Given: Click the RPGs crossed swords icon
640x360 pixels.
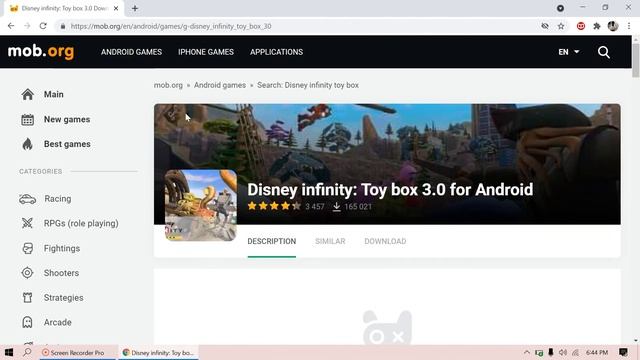Looking at the screenshot, I should point(27,223).
